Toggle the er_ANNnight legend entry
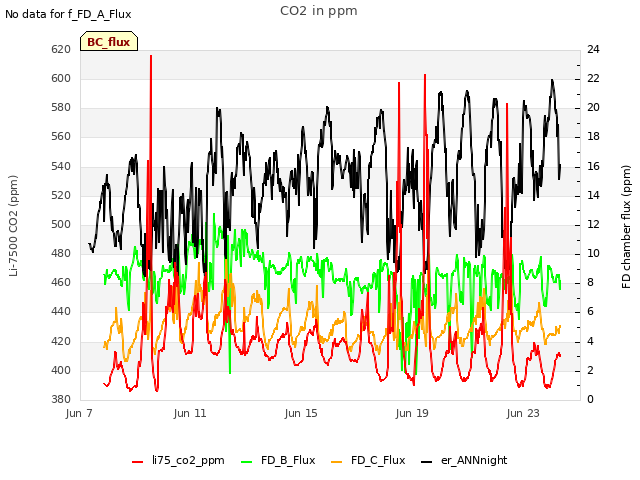The image size is (640, 480). pyautogui.click(x=464, y=460)
